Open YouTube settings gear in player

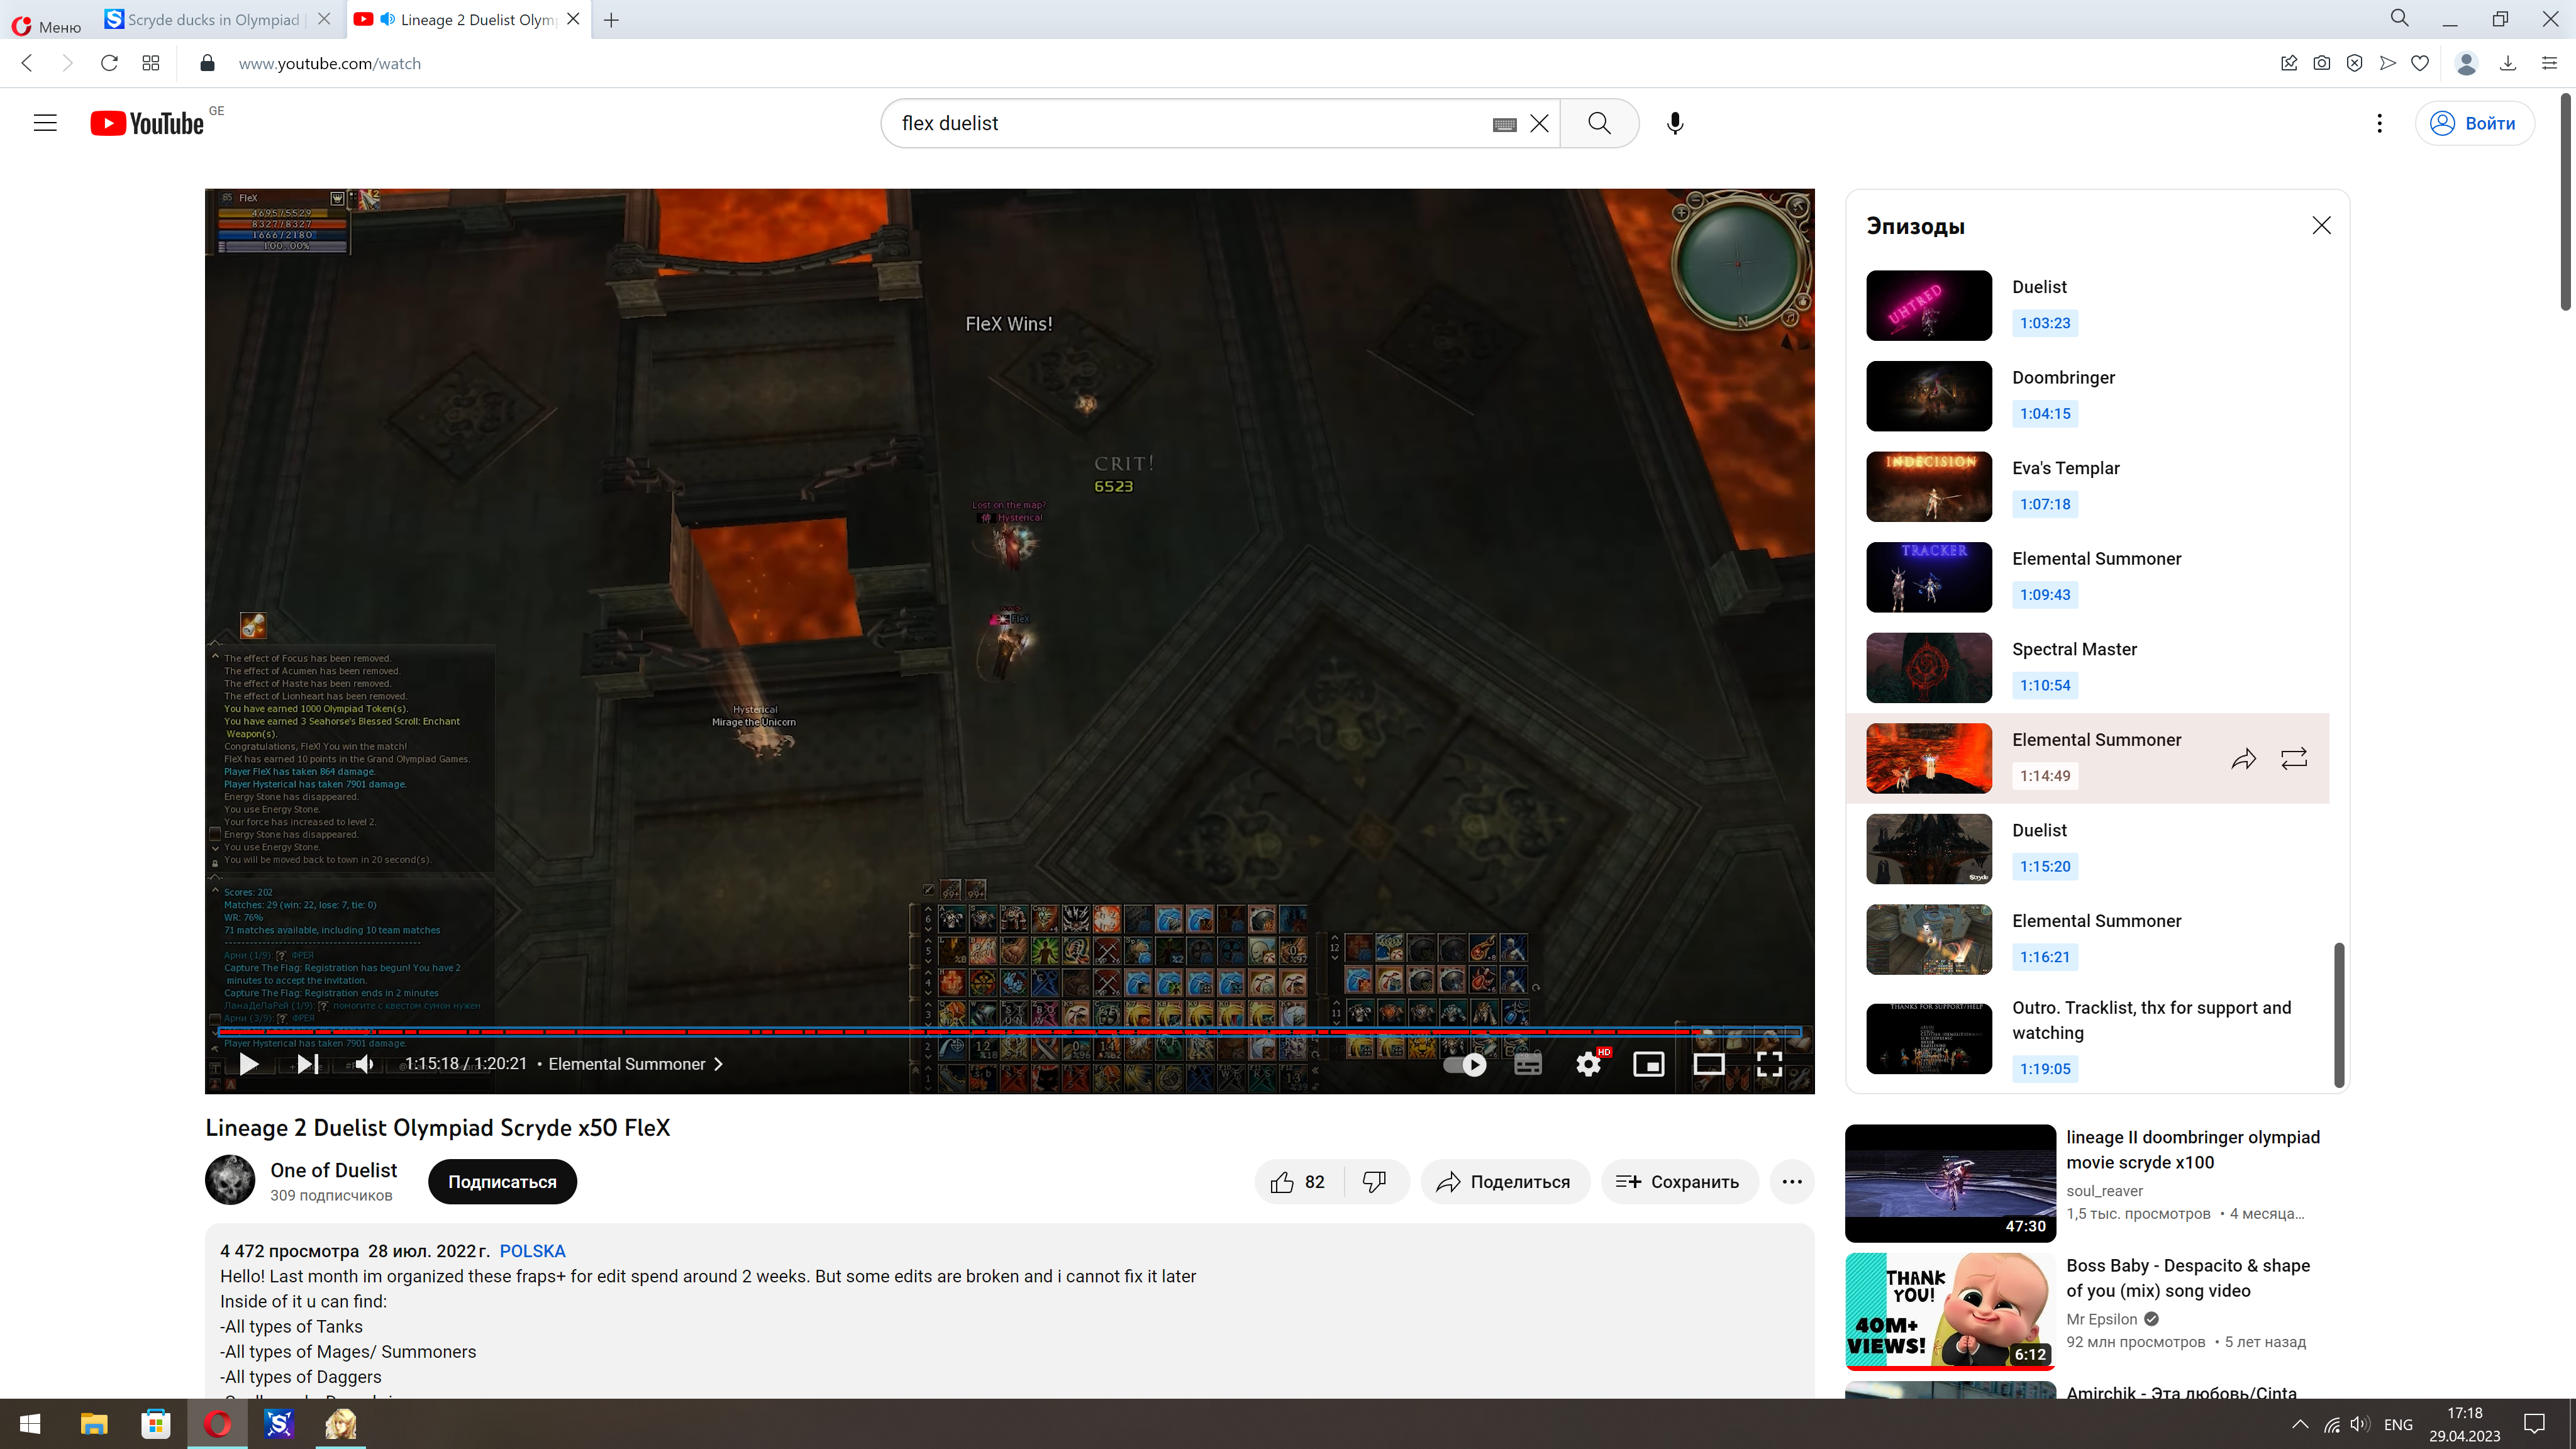pyautogui.click(x=1588, y=1064)
